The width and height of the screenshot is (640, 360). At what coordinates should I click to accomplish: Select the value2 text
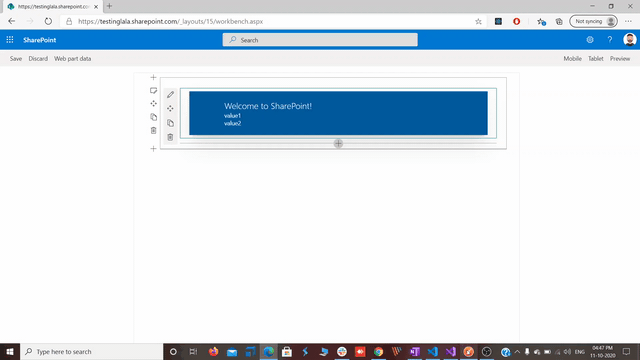(x=232, y=123)
